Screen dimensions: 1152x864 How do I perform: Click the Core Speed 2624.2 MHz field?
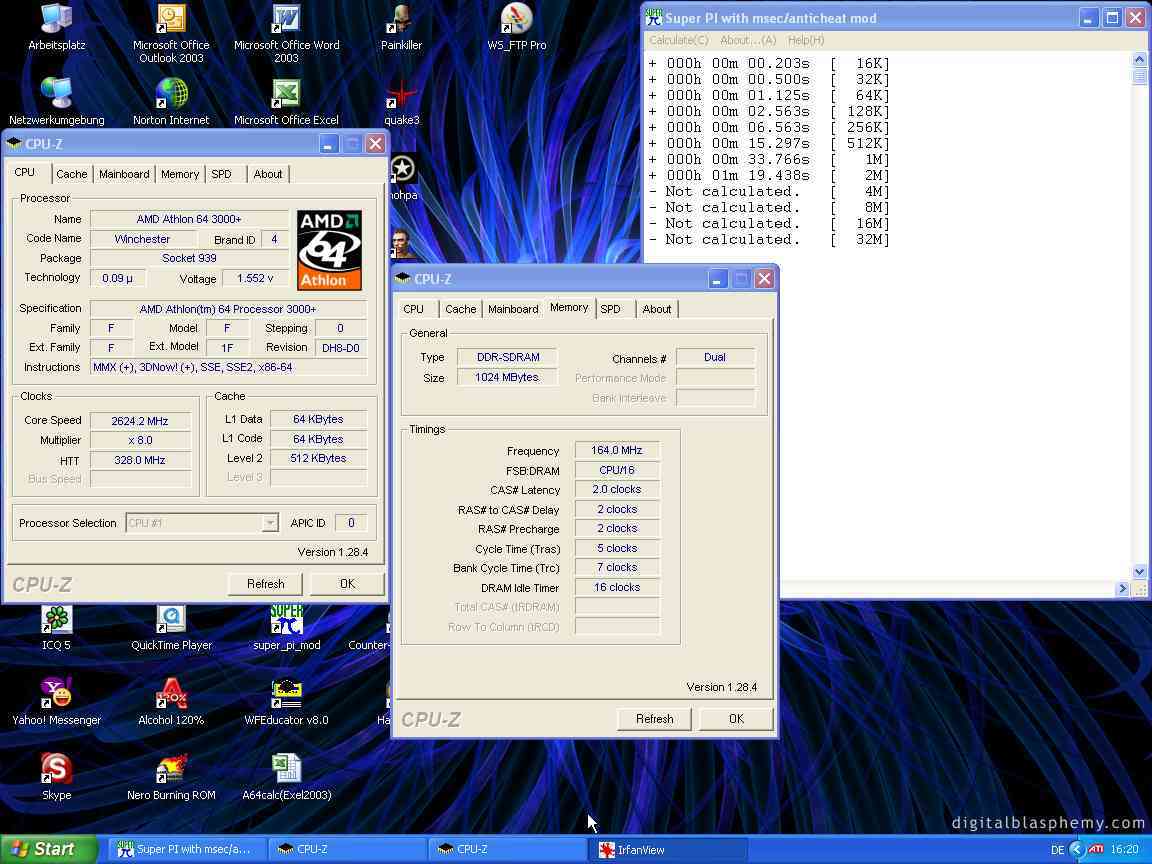coord(140,421)
